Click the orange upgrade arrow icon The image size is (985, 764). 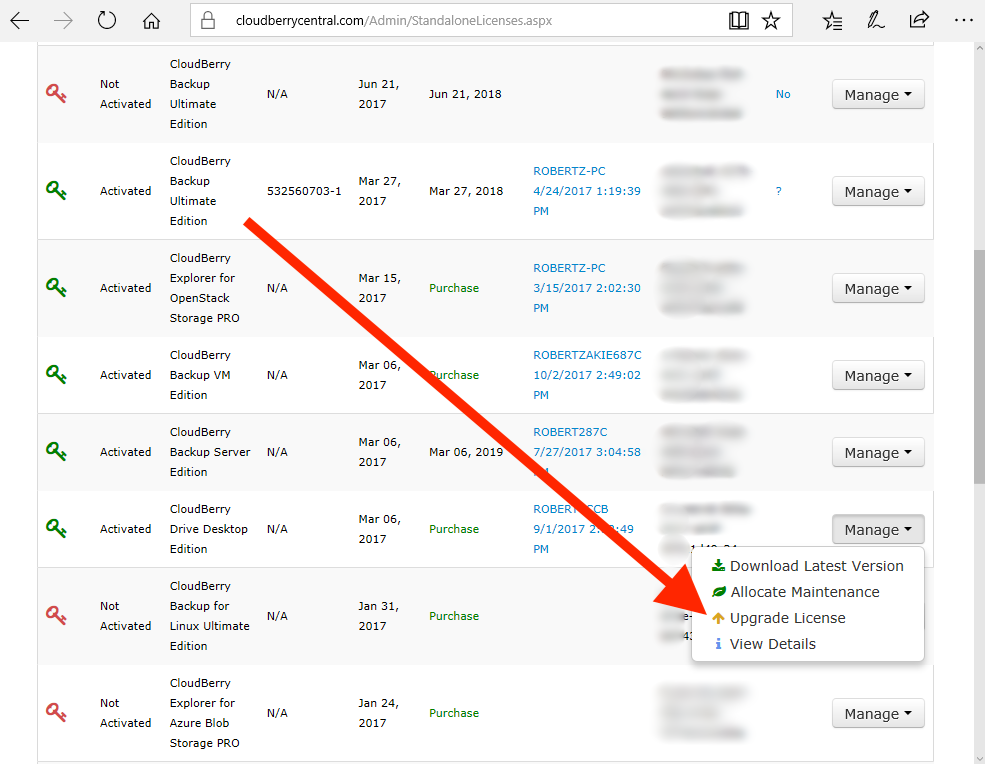point(718,618)
